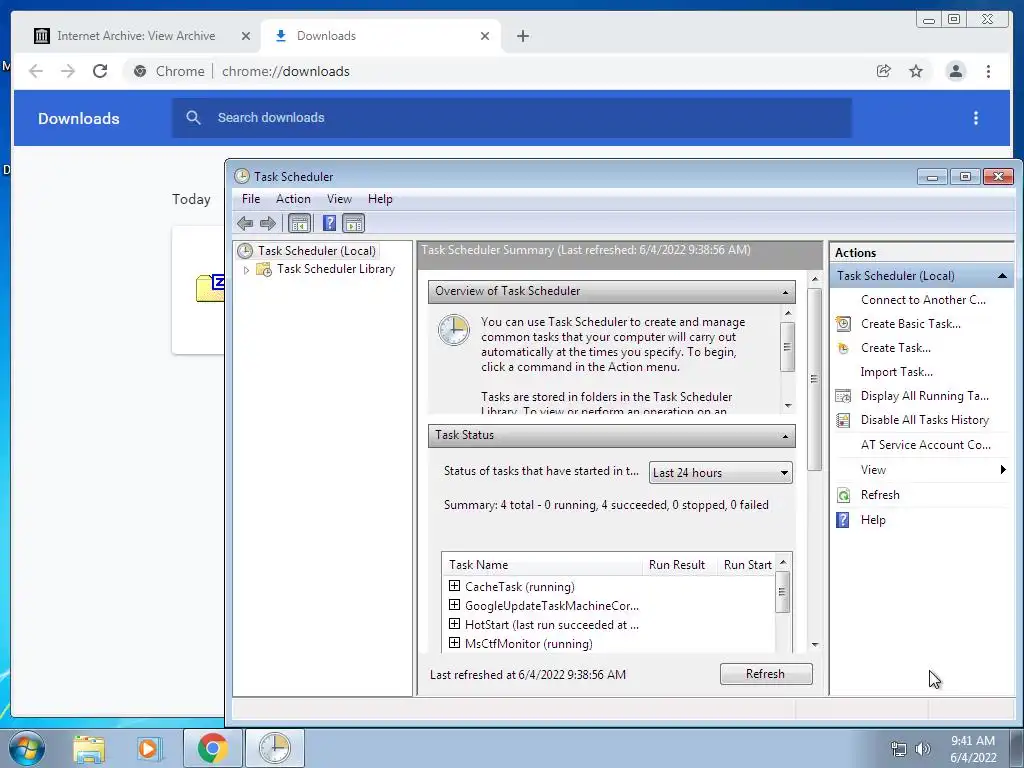Click the Back arrow in Task Scheduler toolbar
The height and width of the screenshot is (768, 1024).
[245, 224]
